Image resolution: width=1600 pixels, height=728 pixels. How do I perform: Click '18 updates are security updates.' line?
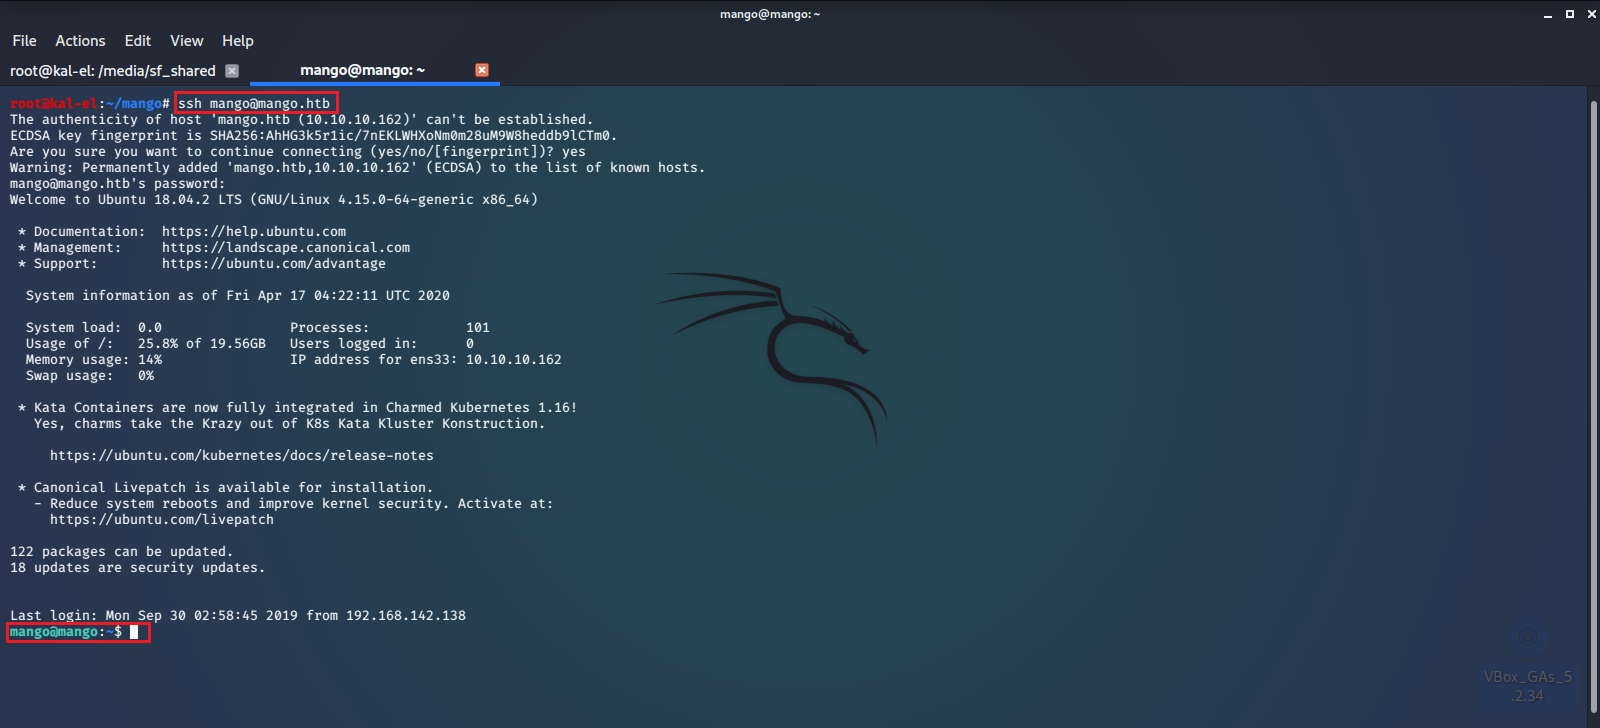(x=138, y=568)
